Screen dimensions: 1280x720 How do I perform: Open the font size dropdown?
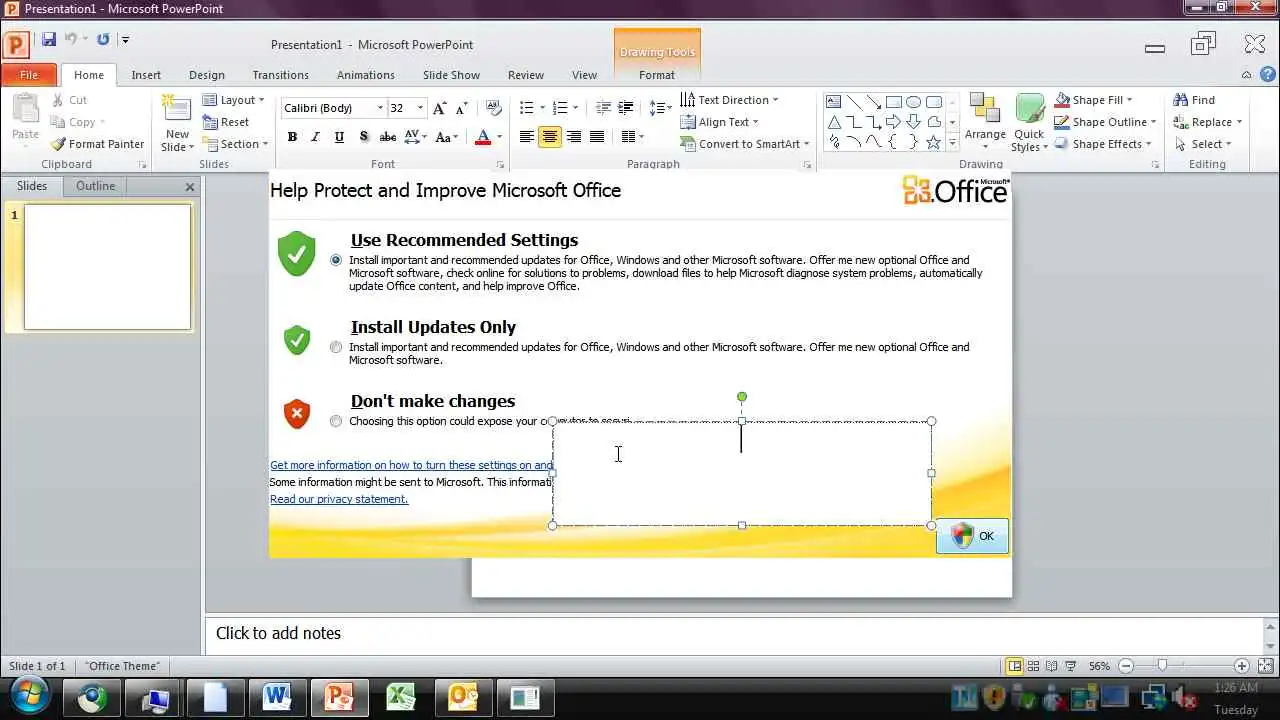(x=420, y=108)
